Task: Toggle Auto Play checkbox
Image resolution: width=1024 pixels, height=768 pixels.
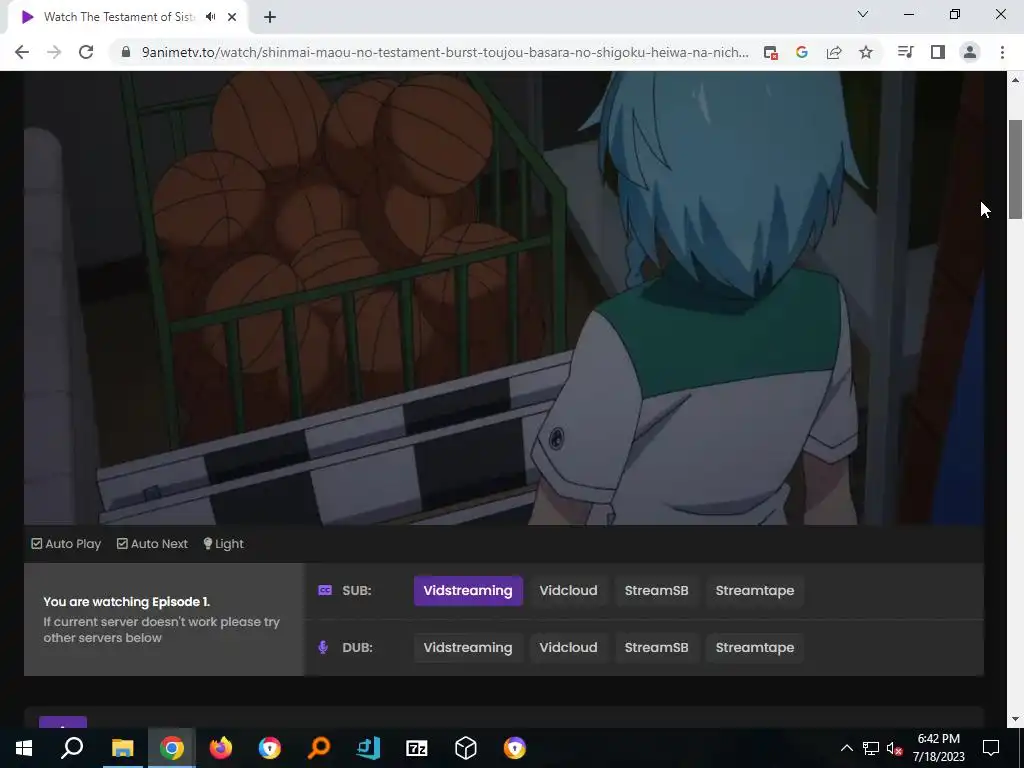Action: (x=37, y=543)
